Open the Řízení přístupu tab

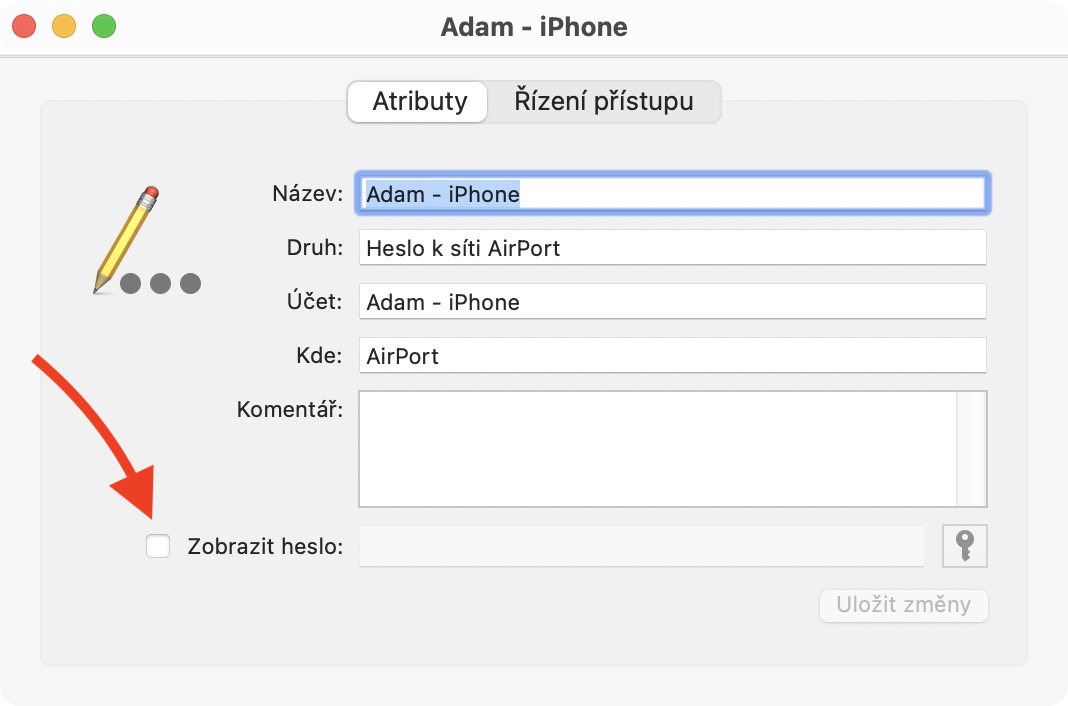click(x=603, y=102)
